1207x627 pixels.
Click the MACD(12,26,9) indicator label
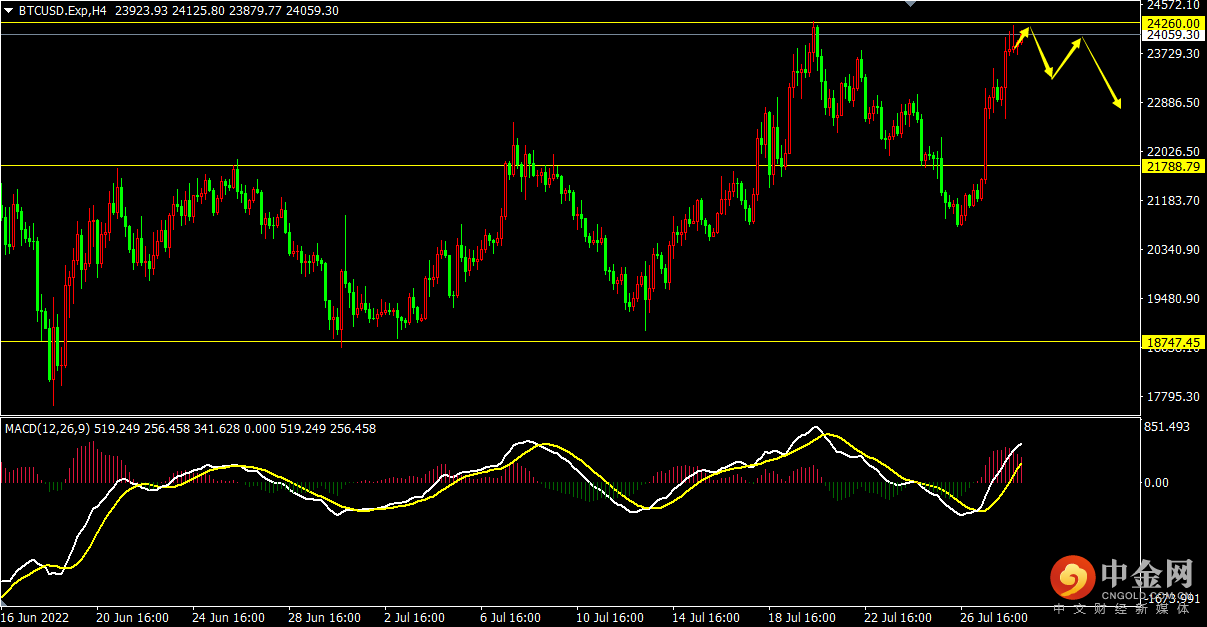47,428
